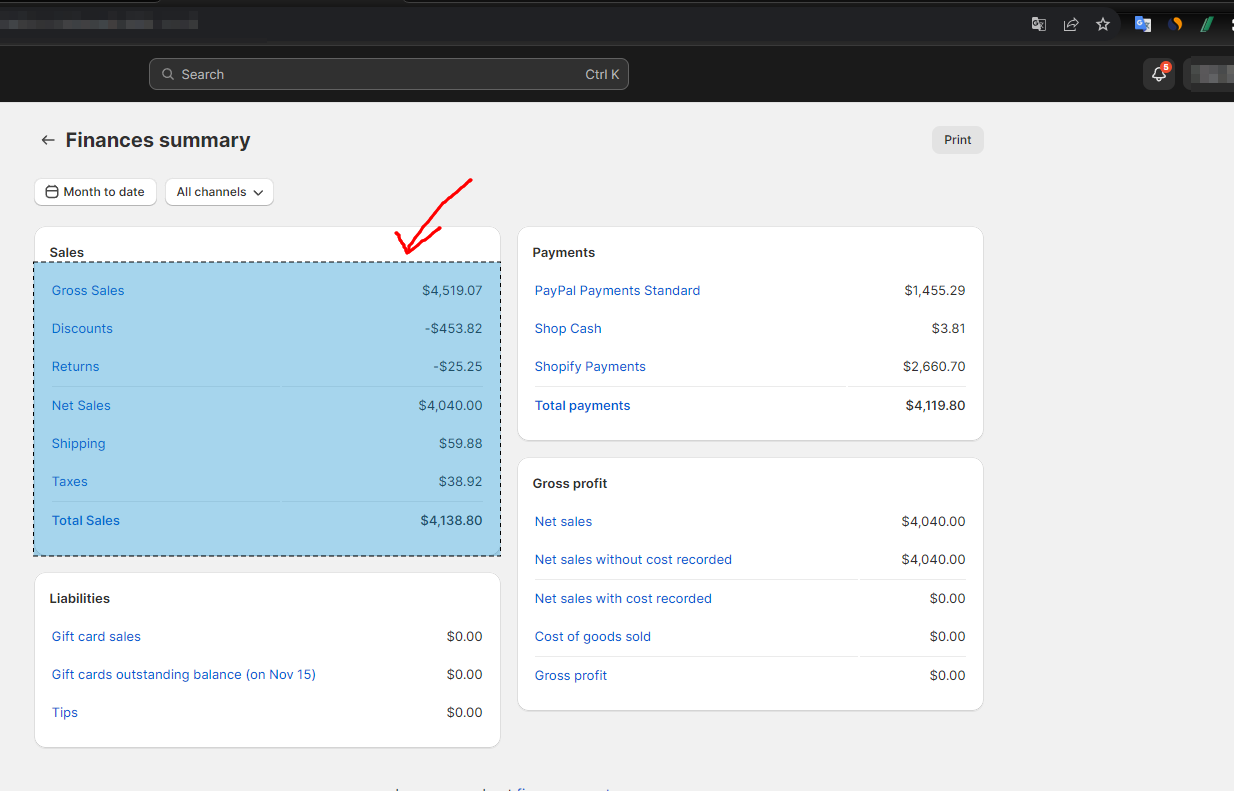Click the $2,660.70 Shopify Payments amount
Screen dimensions: 1234x791
click(934, 367)
